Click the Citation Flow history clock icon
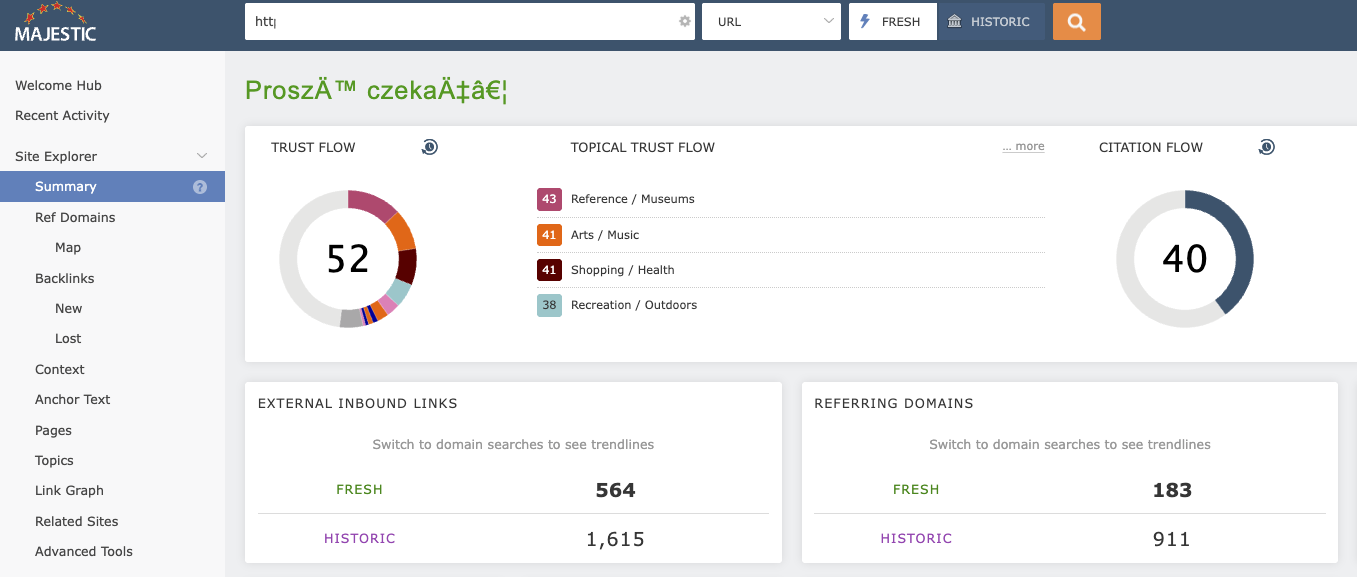1357x577 pixels. point(1266,147)
